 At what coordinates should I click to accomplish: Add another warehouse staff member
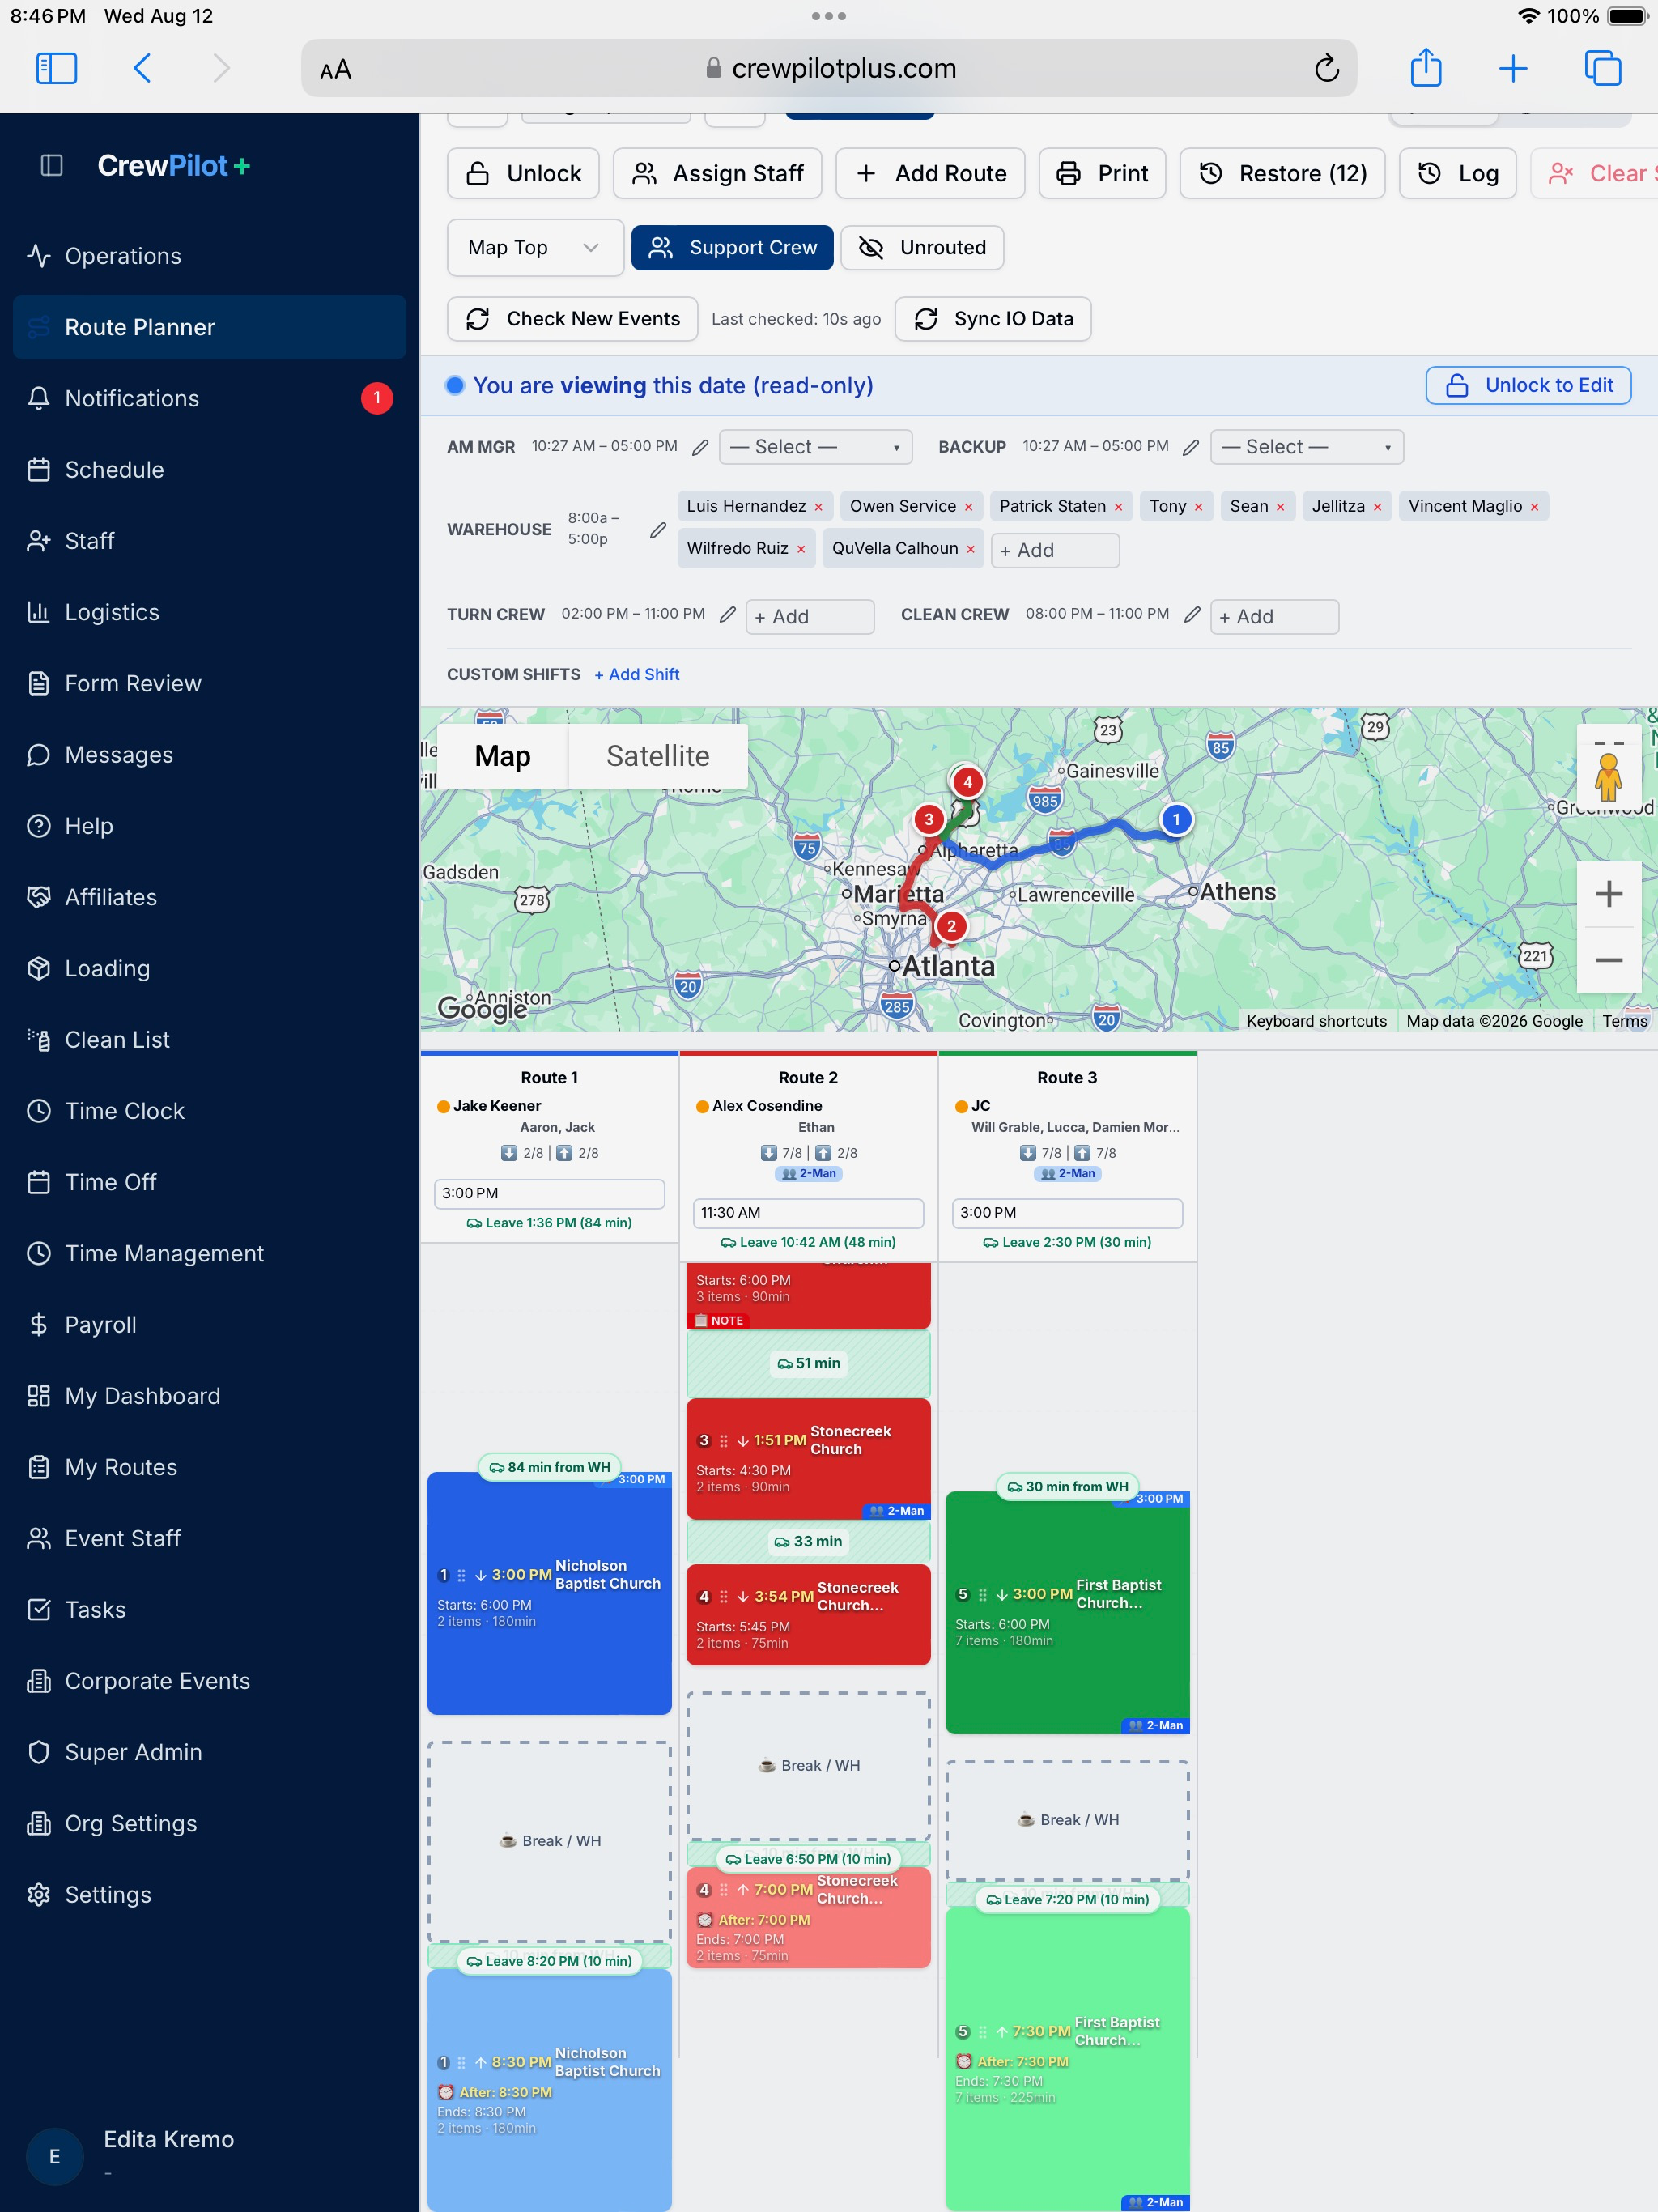pyautogui.click(x=1055, y=550)
